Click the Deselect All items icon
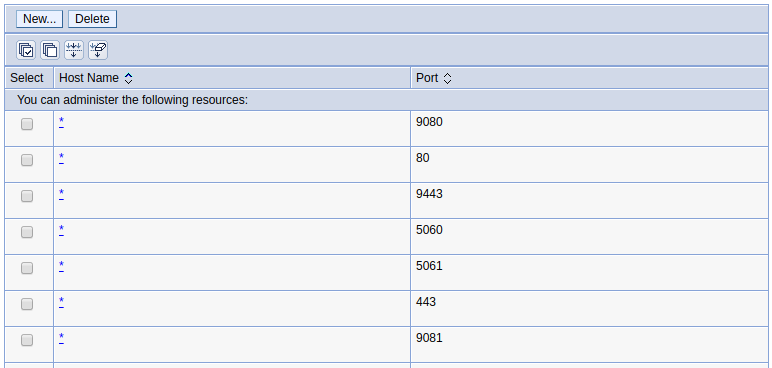The height and width of the screenshot is (368, 772). pos(50,50)
